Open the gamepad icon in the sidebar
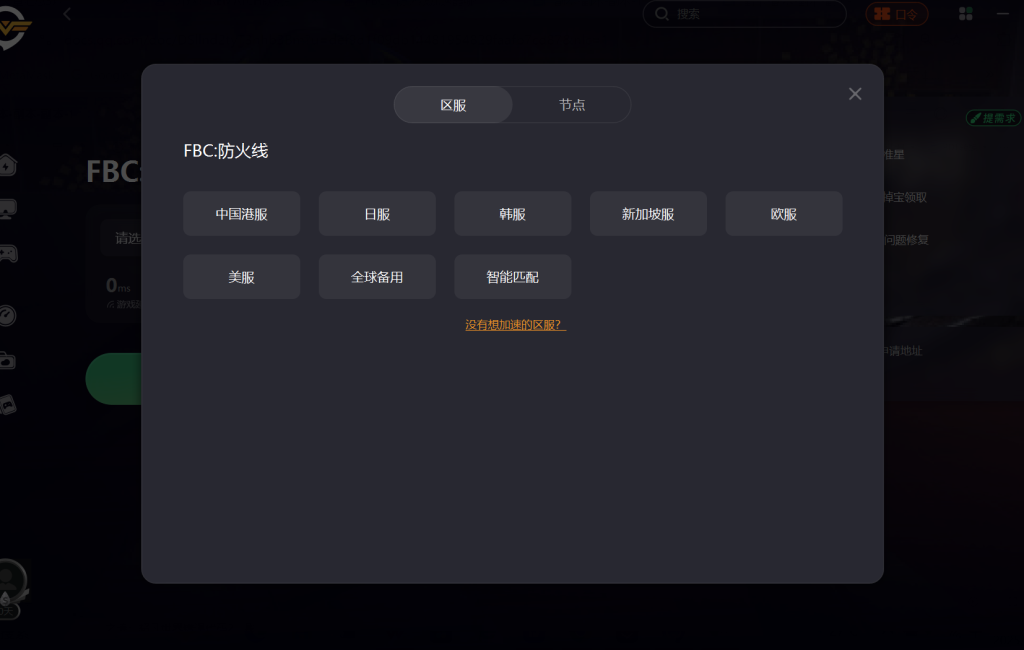Viewport: 1024px width, 650px height. (8, 253)
